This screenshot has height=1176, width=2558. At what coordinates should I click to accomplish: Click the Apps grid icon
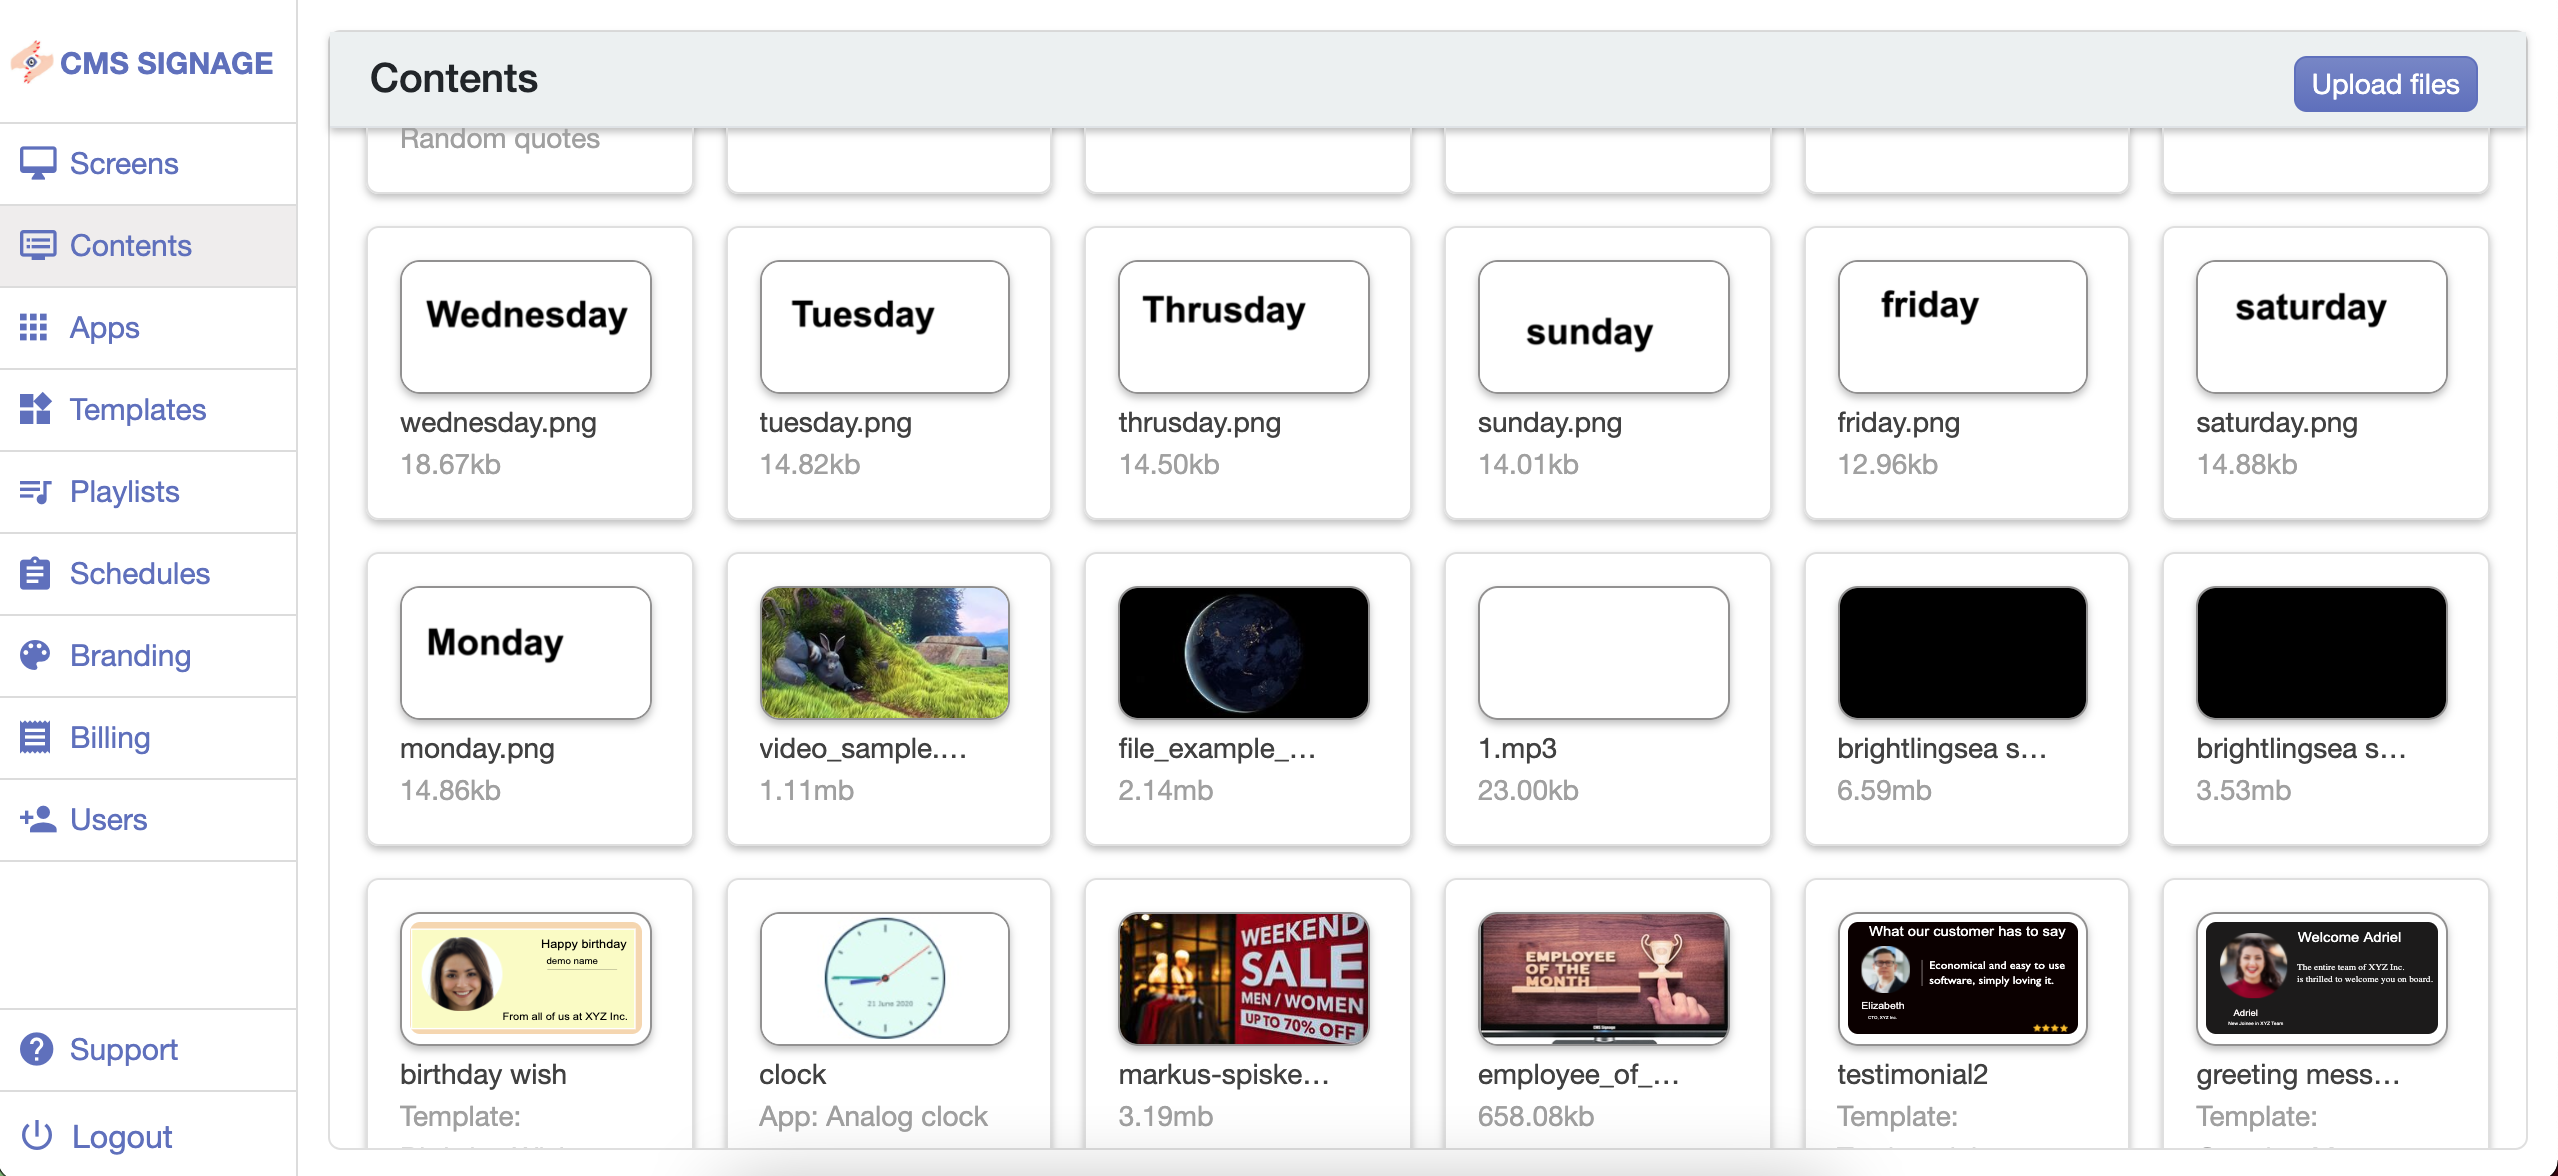[x=34, y=327]
